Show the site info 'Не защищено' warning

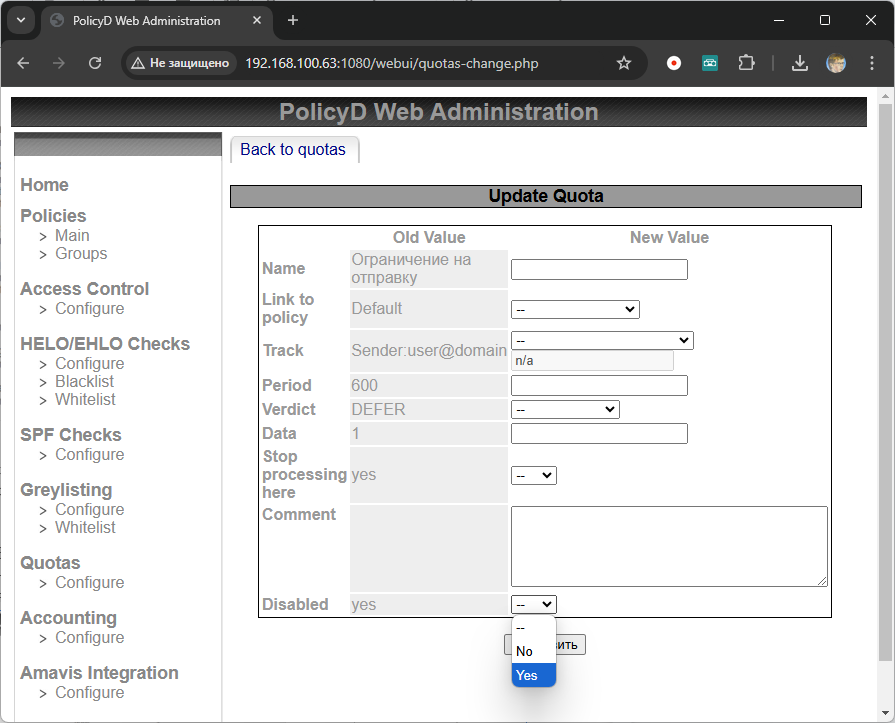pyautogui.click(x=180, y=63)
